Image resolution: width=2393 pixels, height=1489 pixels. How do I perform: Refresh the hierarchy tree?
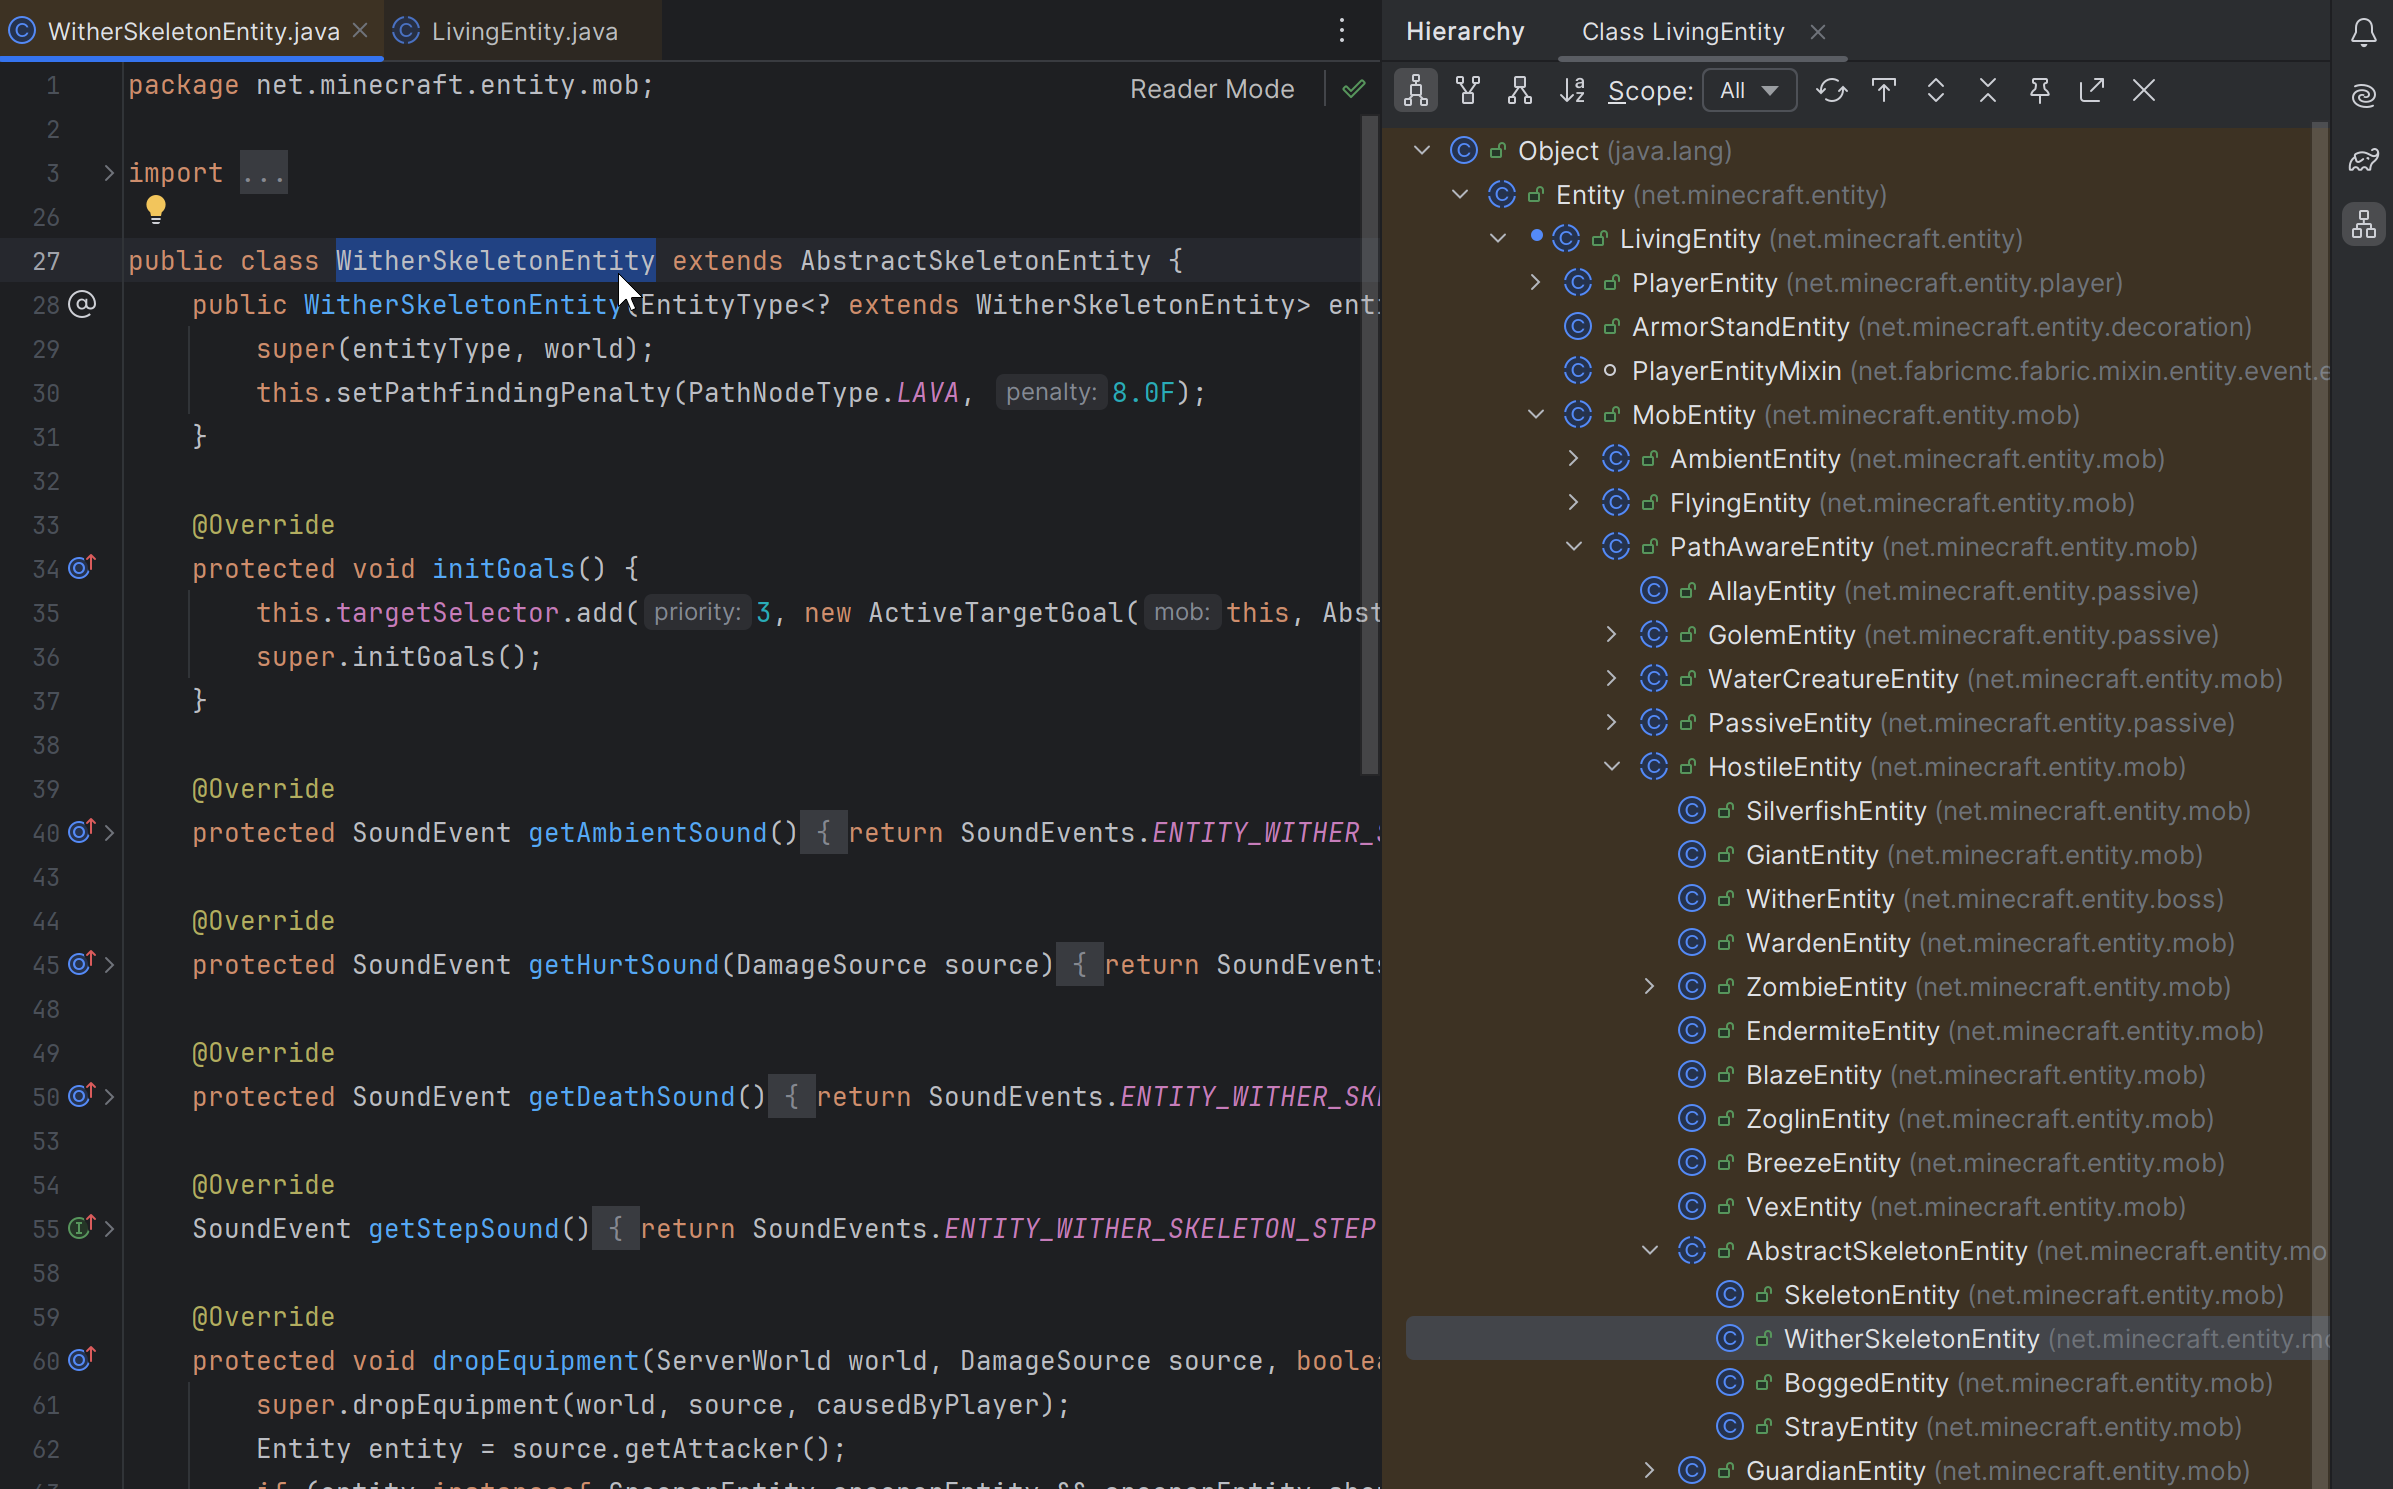pos(1831,91)
